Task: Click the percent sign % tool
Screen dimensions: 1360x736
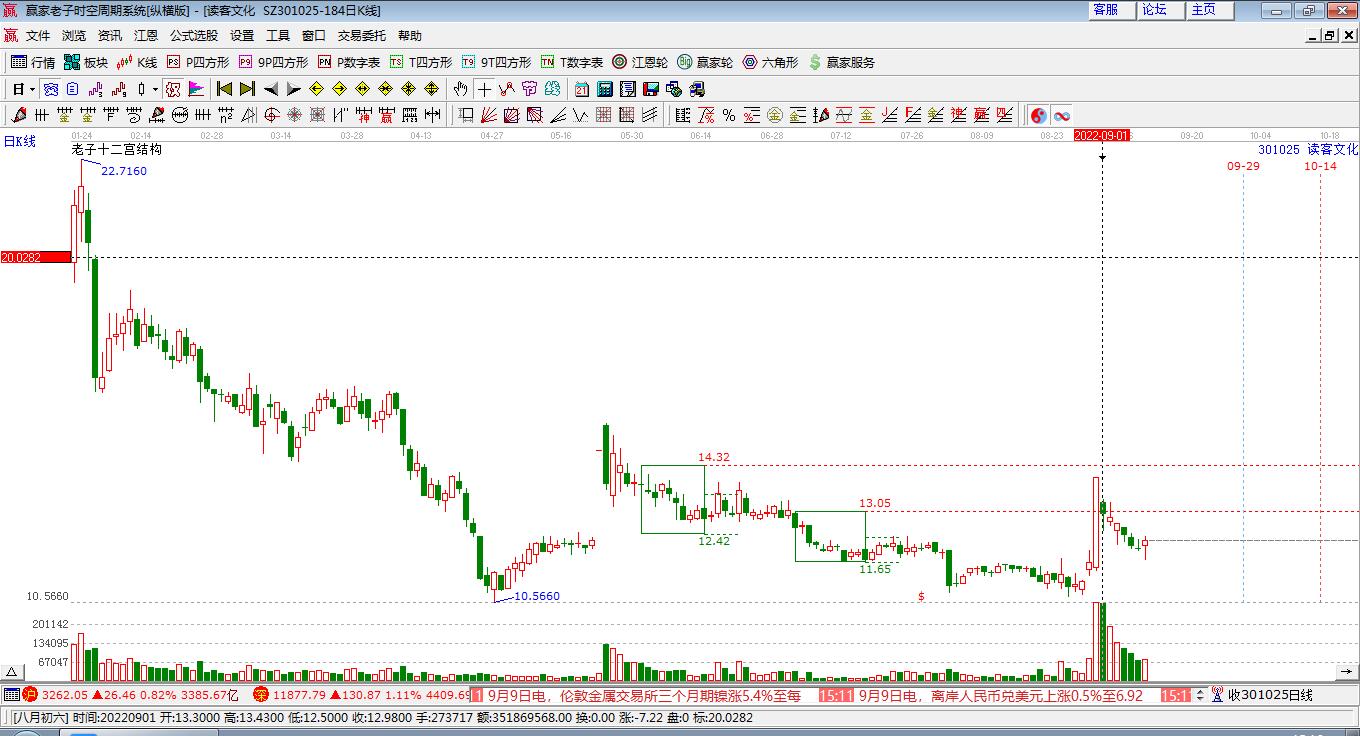Action: click(729, 115)
